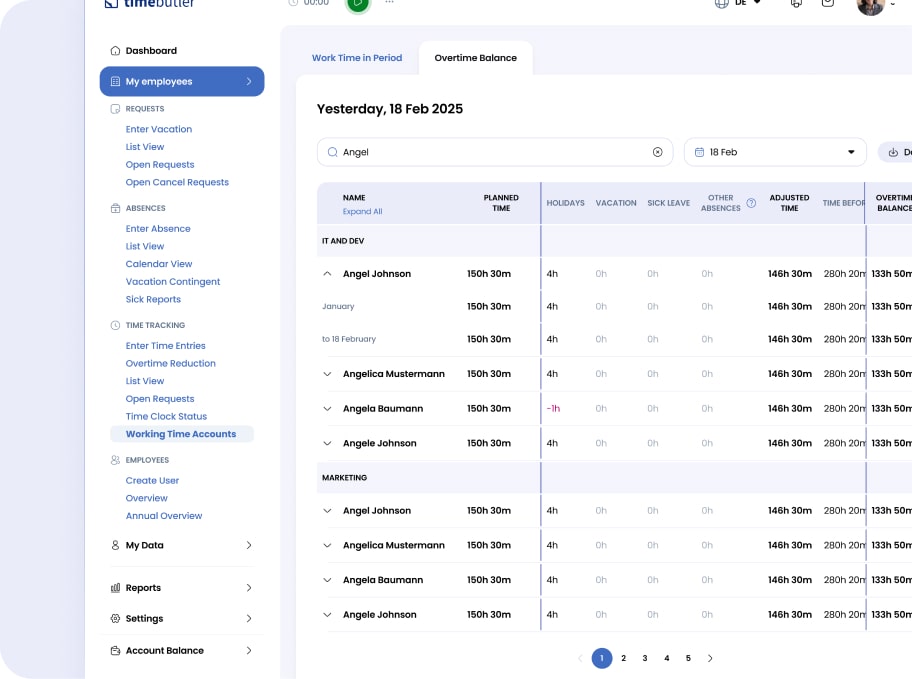Expand Angelica Mustermann row in Marketing
The height and width of the screenshot is (679, 912).
click(x=327, y=546)
